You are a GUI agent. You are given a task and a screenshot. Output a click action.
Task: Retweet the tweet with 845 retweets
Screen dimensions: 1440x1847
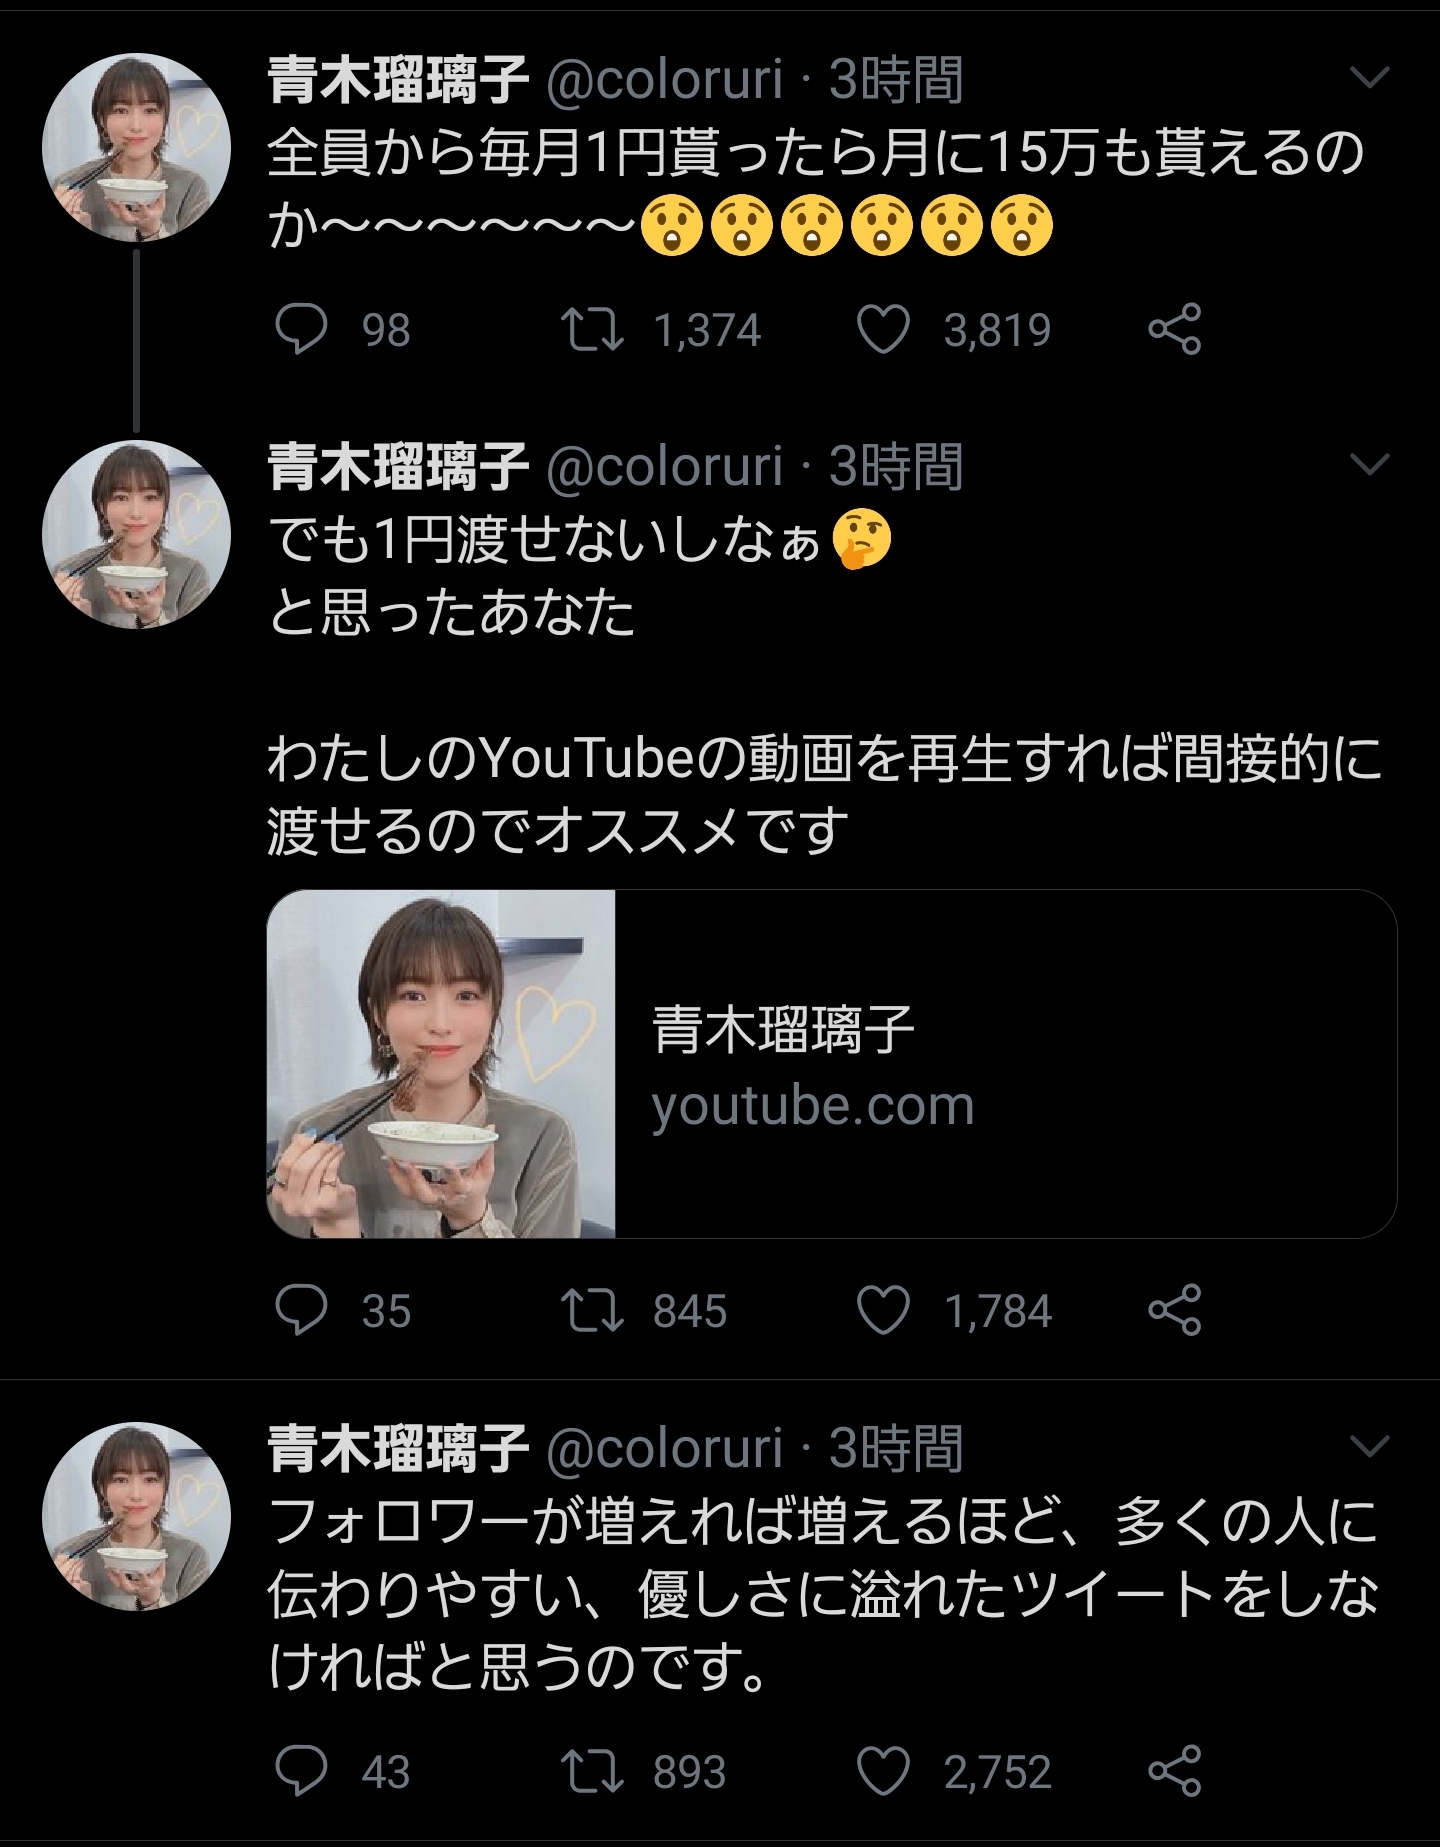(x=593, y=1311)
